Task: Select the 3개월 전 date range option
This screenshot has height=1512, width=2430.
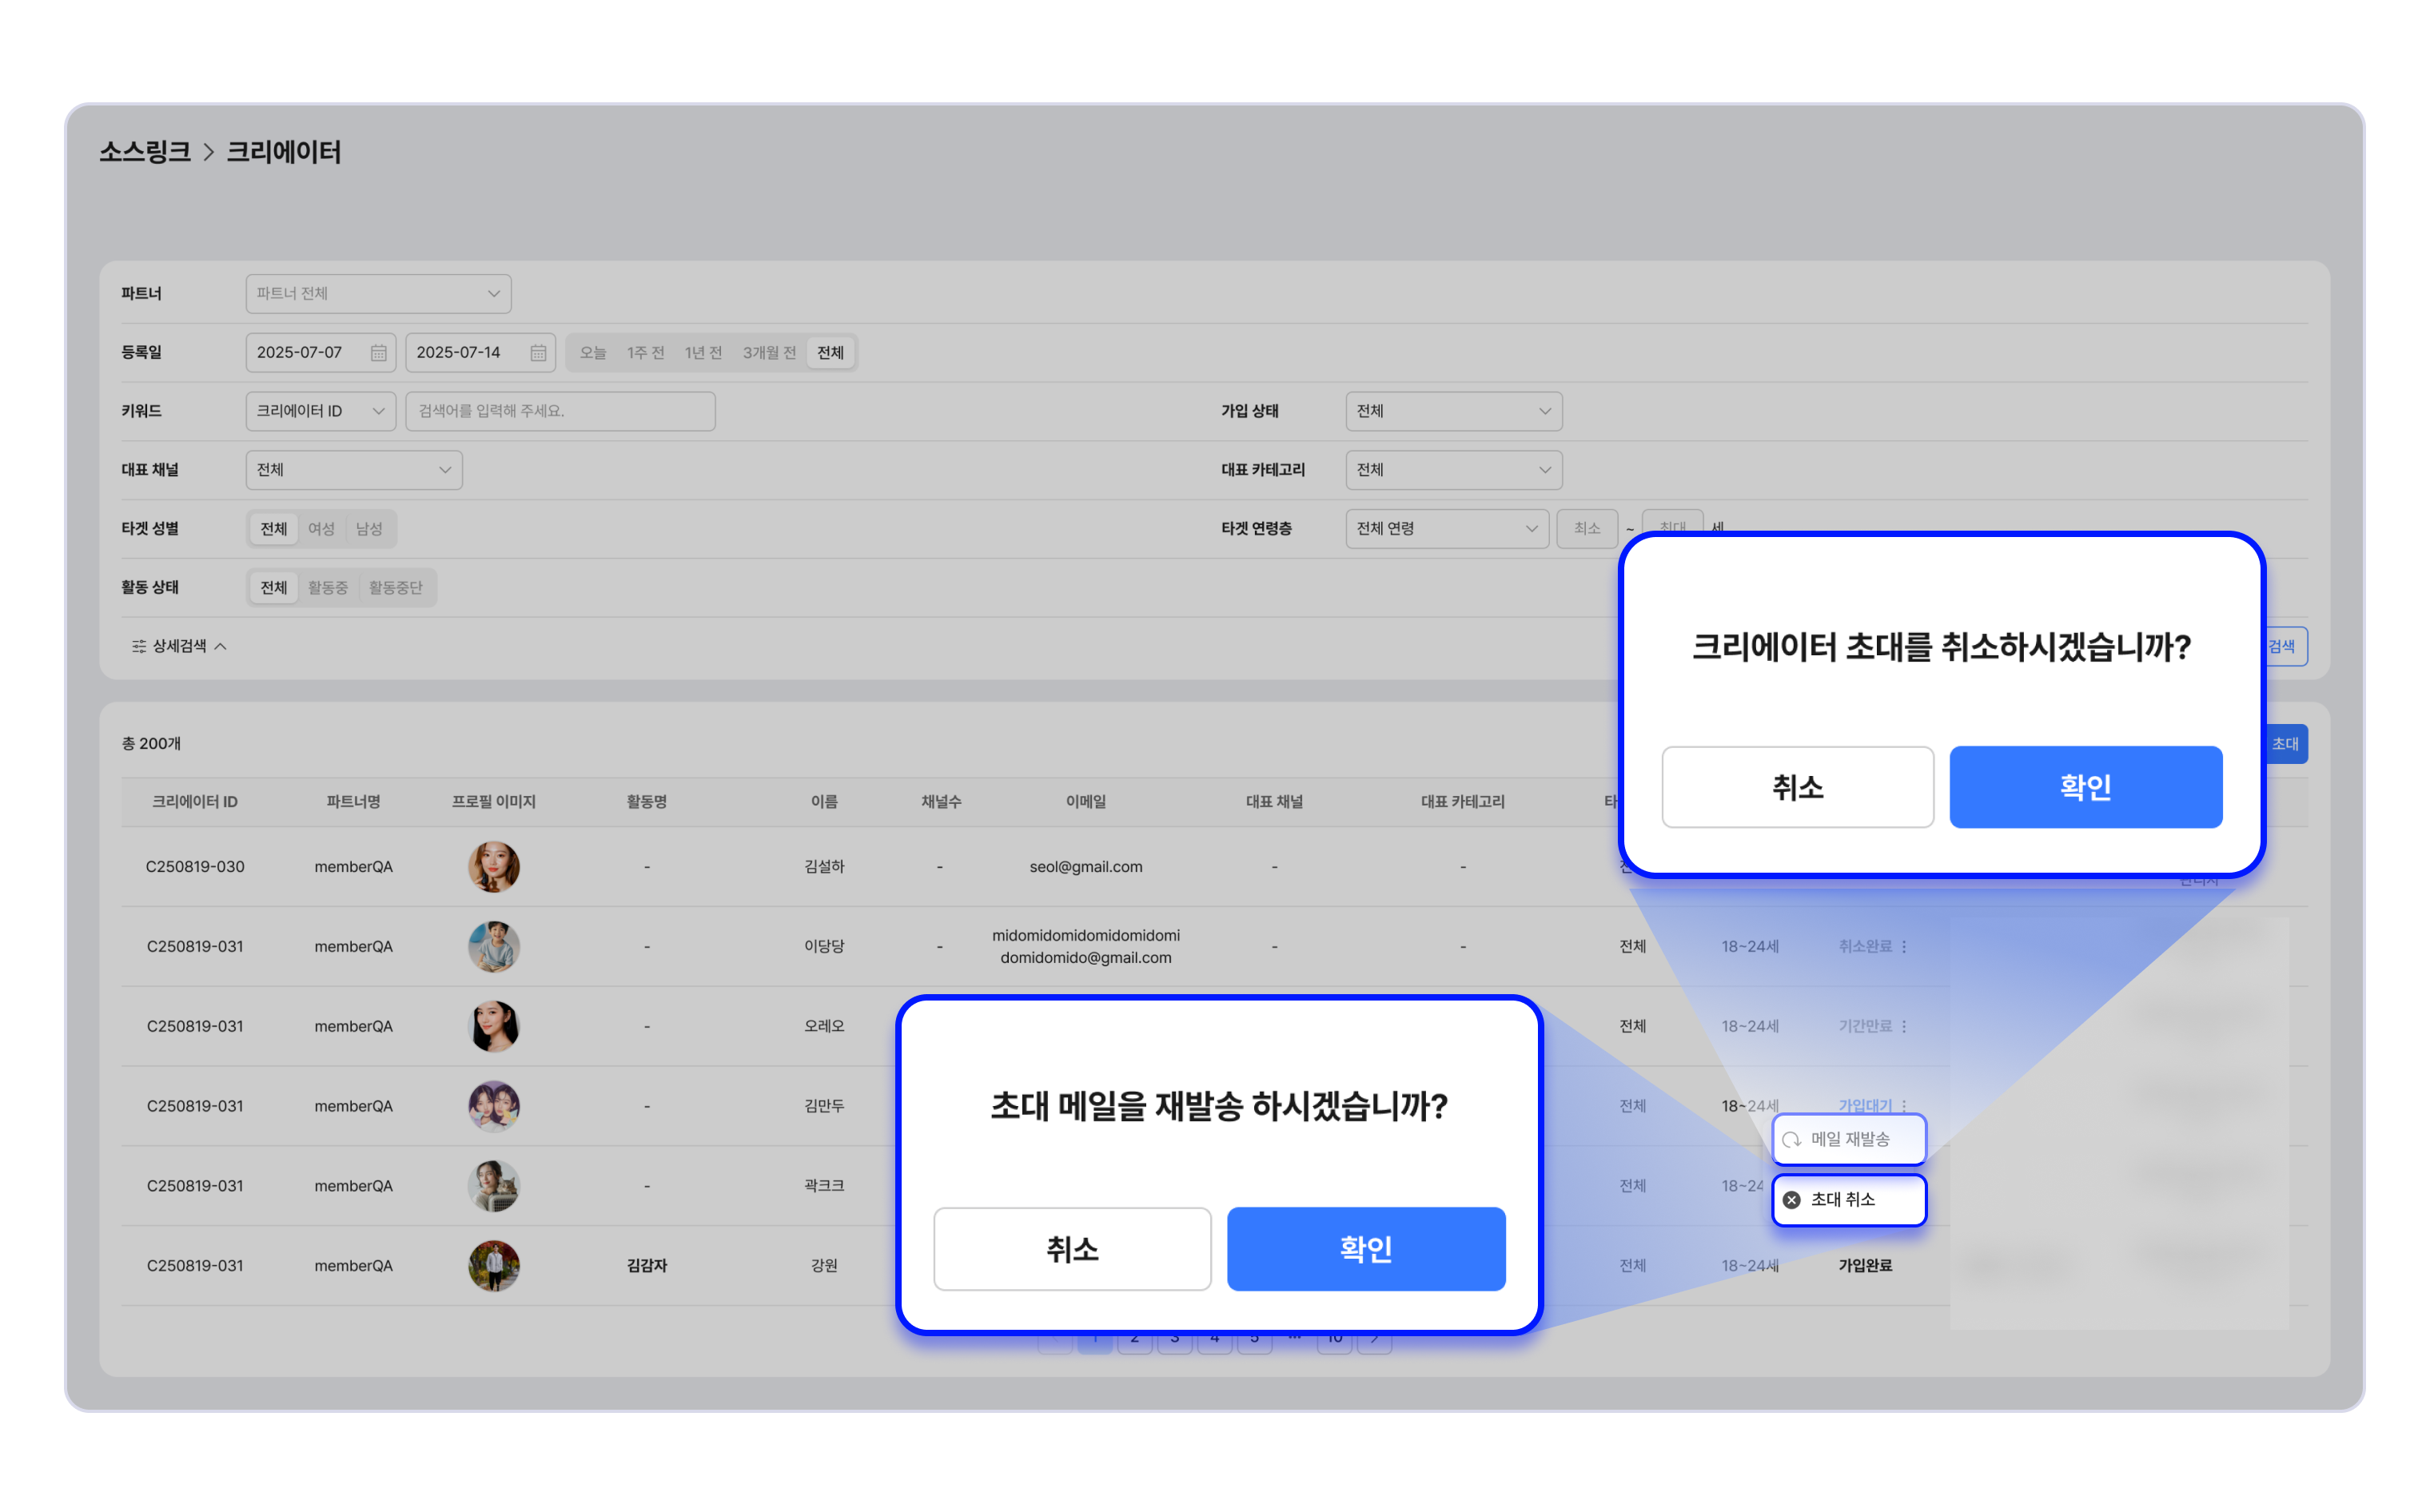Action: click(x=769, y=353)
